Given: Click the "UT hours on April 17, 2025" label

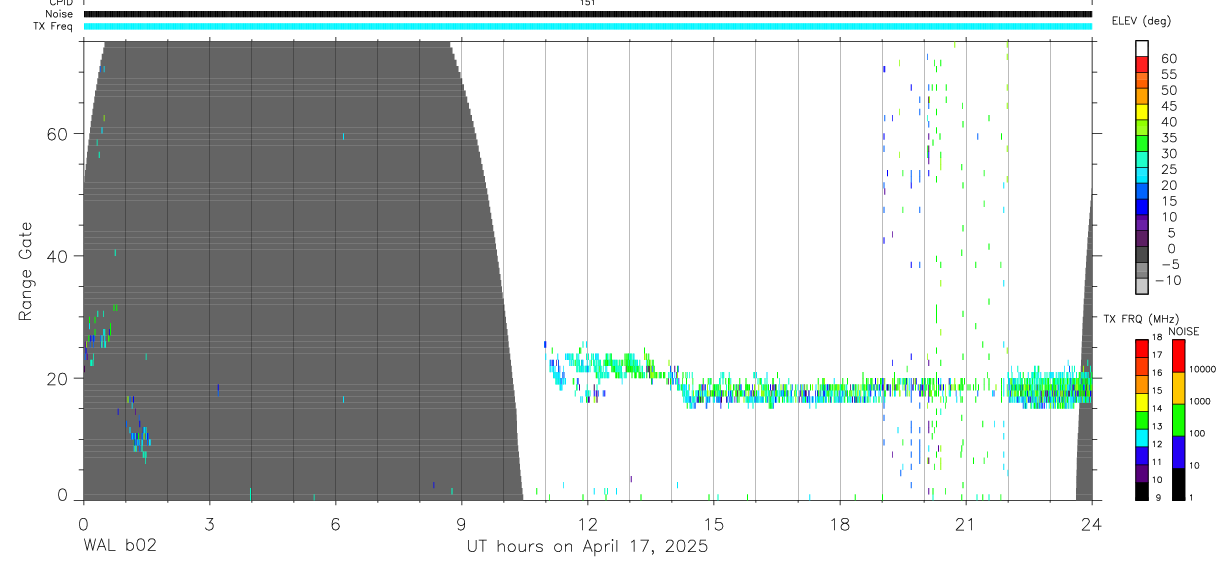Looking at the screenshot, I should (587, 547).
